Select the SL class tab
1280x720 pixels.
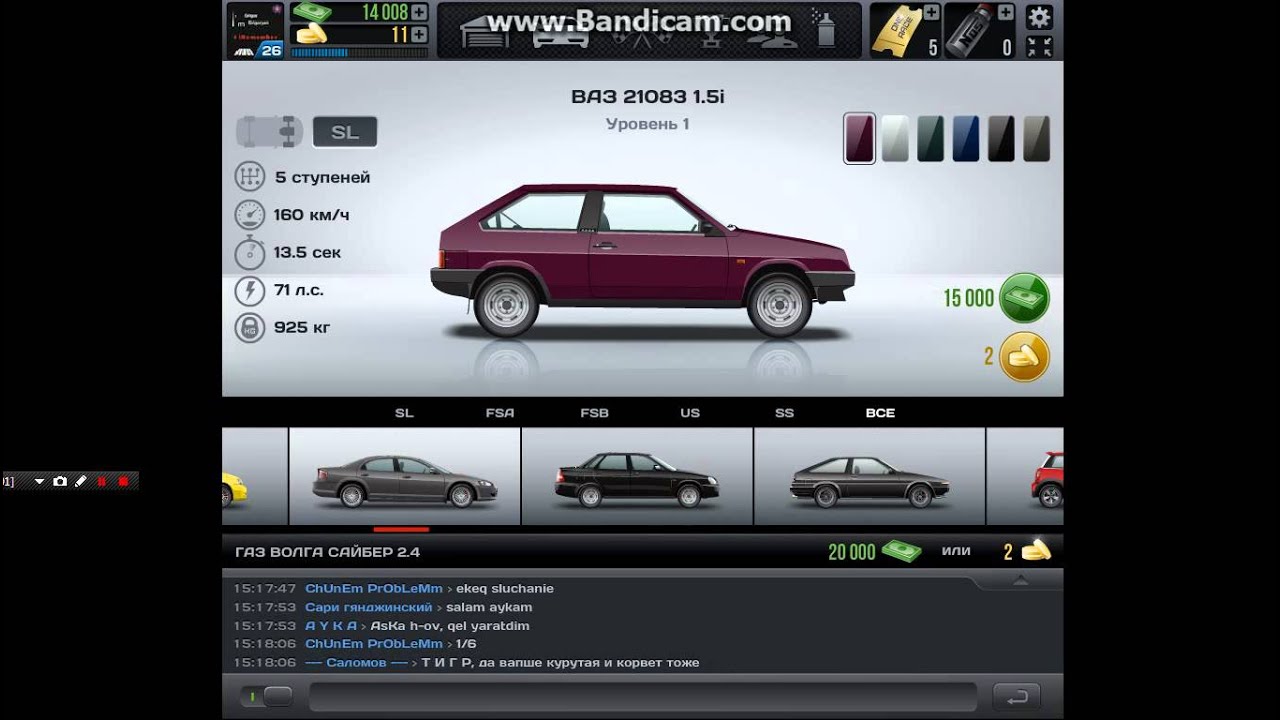point(404,412)
